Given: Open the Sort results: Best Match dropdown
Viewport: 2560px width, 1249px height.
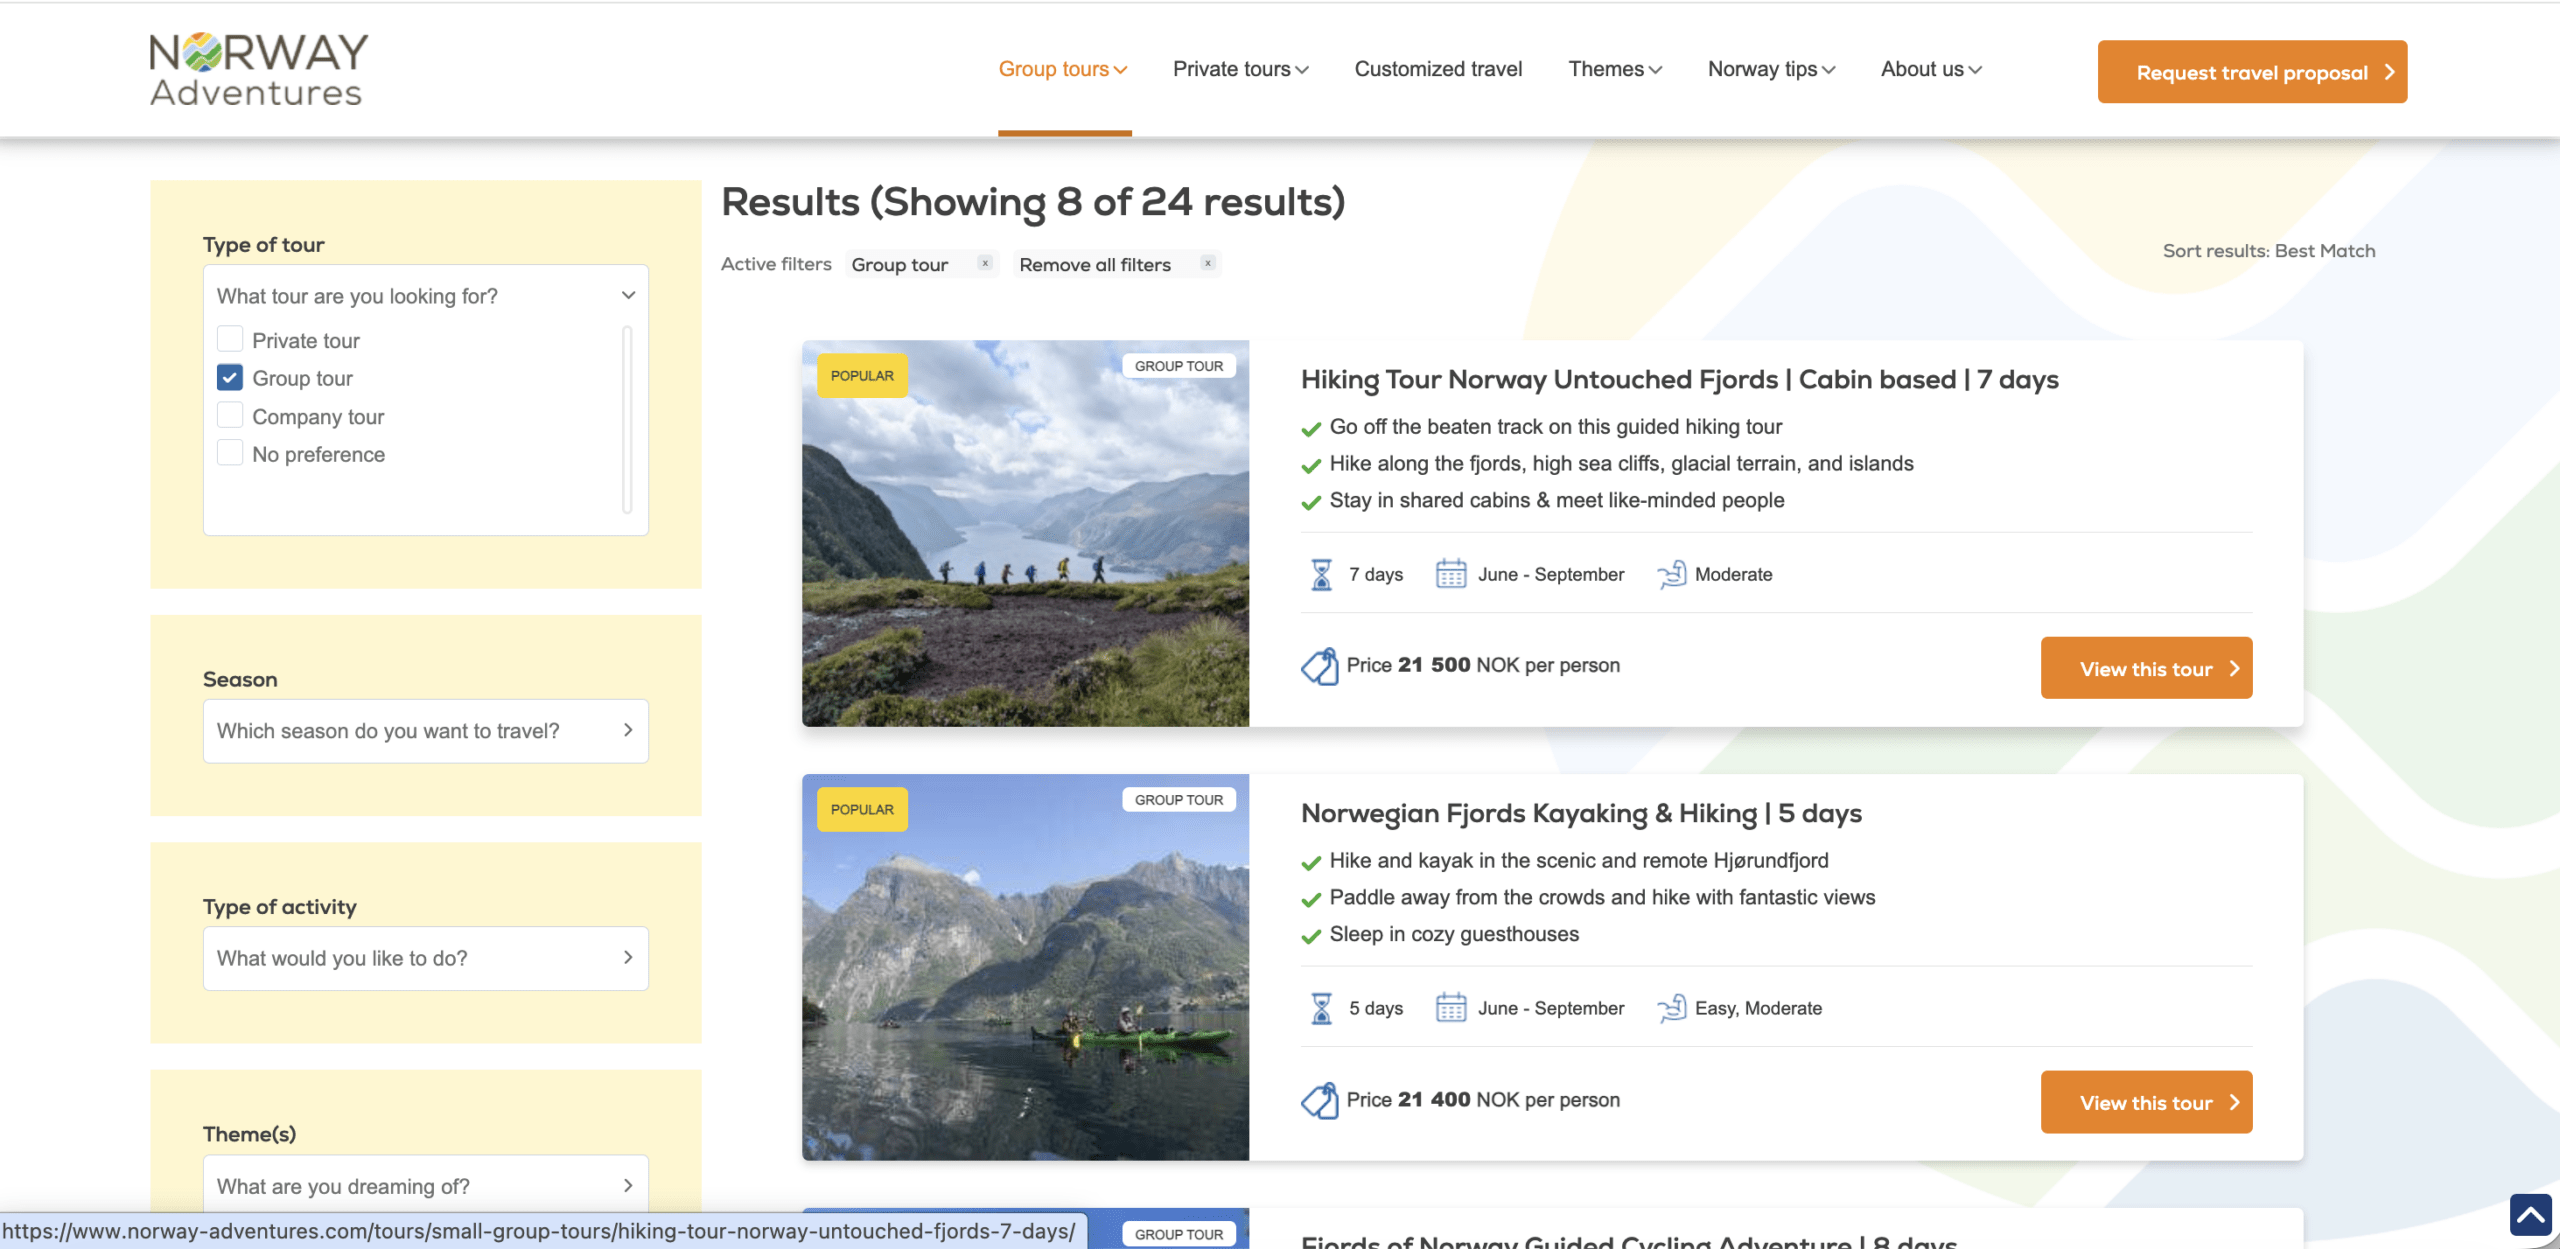Looking at the screenshot, I should click(2268, 251).
